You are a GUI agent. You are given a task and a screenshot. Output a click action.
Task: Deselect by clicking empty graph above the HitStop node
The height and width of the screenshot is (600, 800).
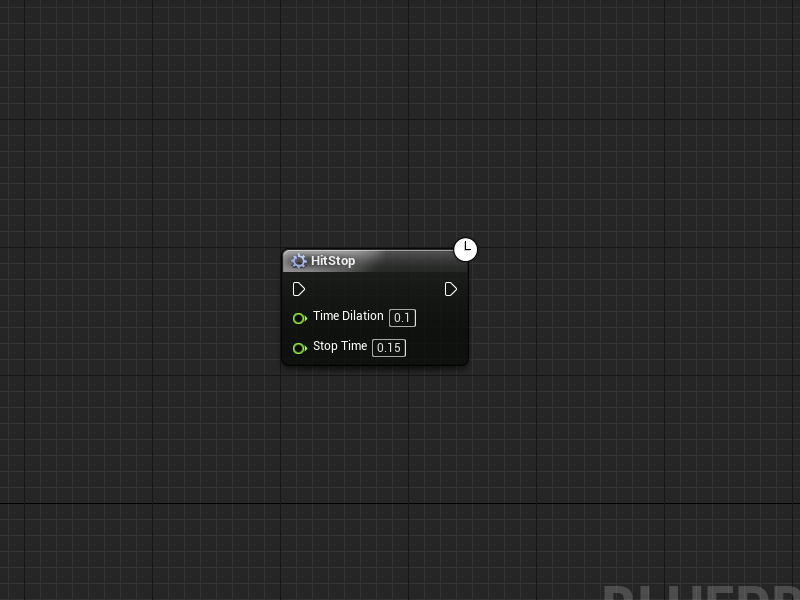click(x=375, y=153)
